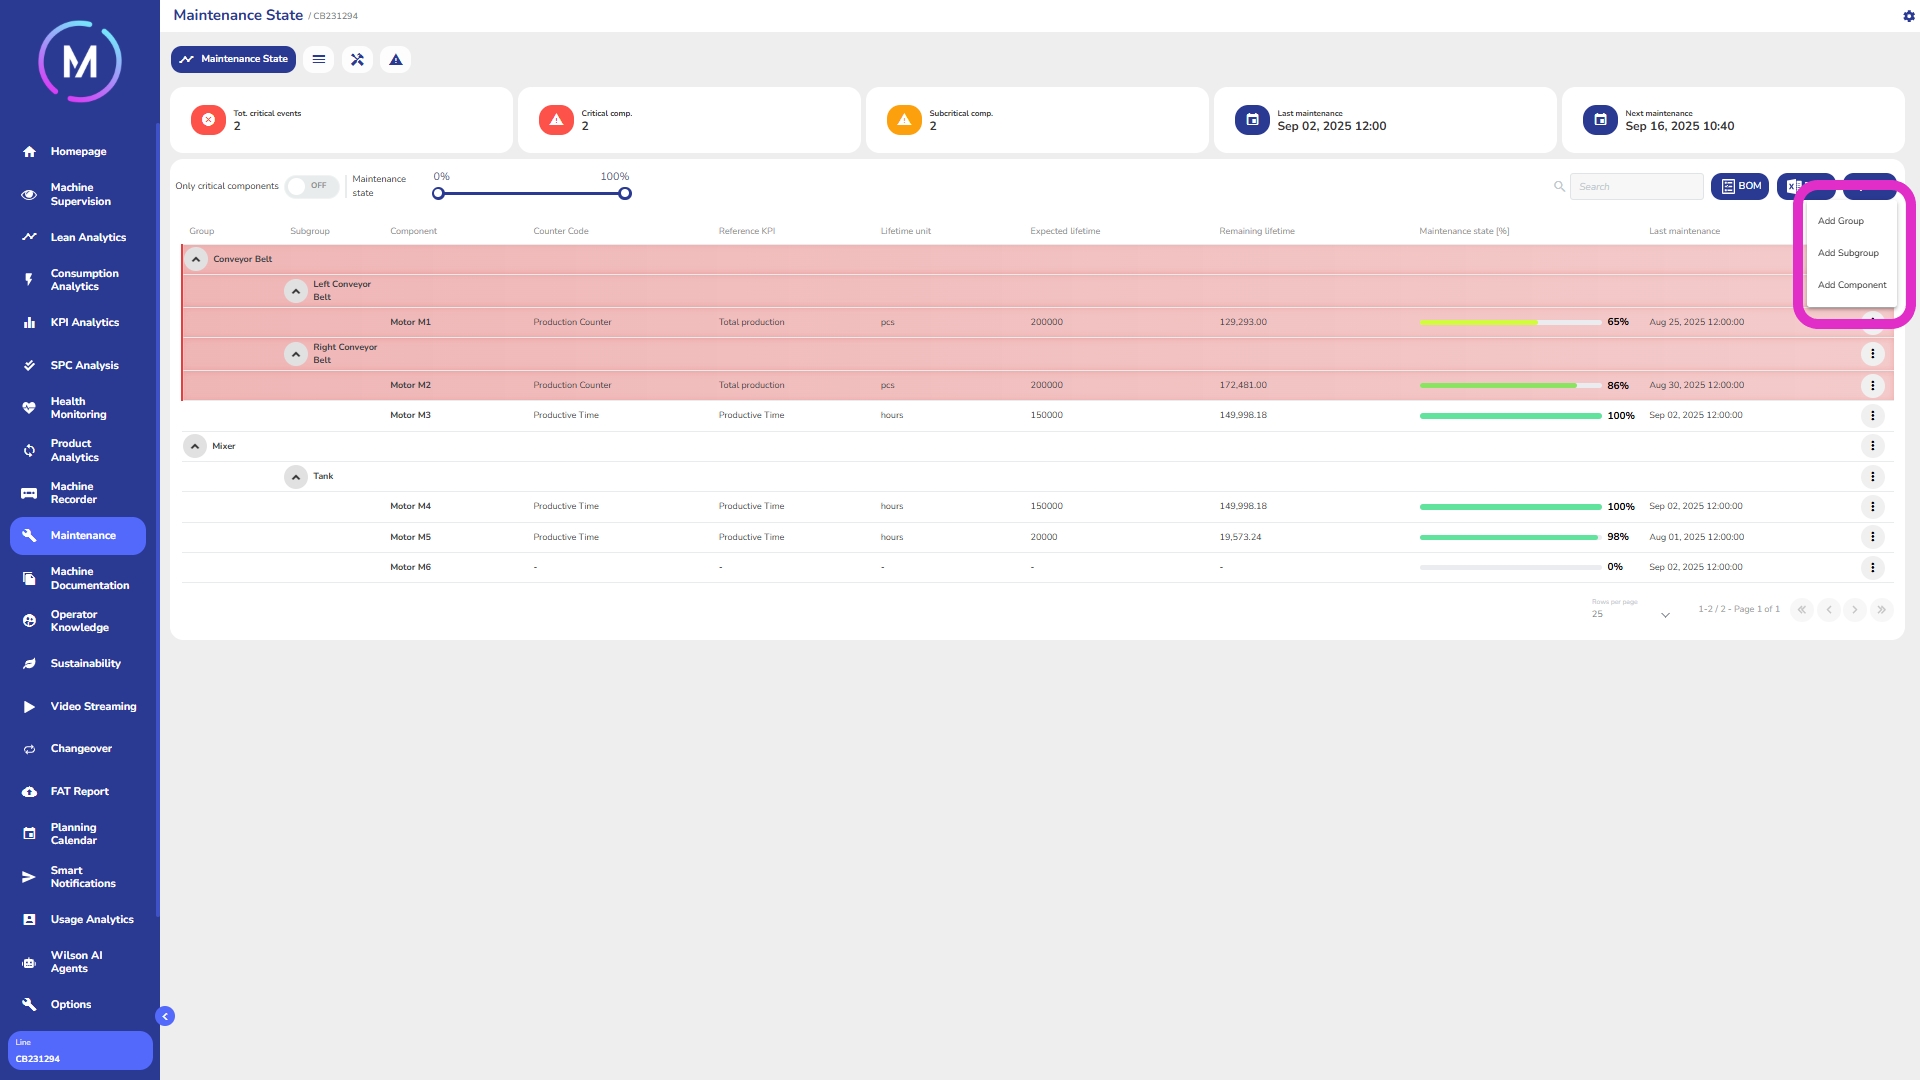Image resolution: width=1920 pixels, height=1080 pixels.
Task: Collapse the Tank subgroup
Action: (296, 477)
